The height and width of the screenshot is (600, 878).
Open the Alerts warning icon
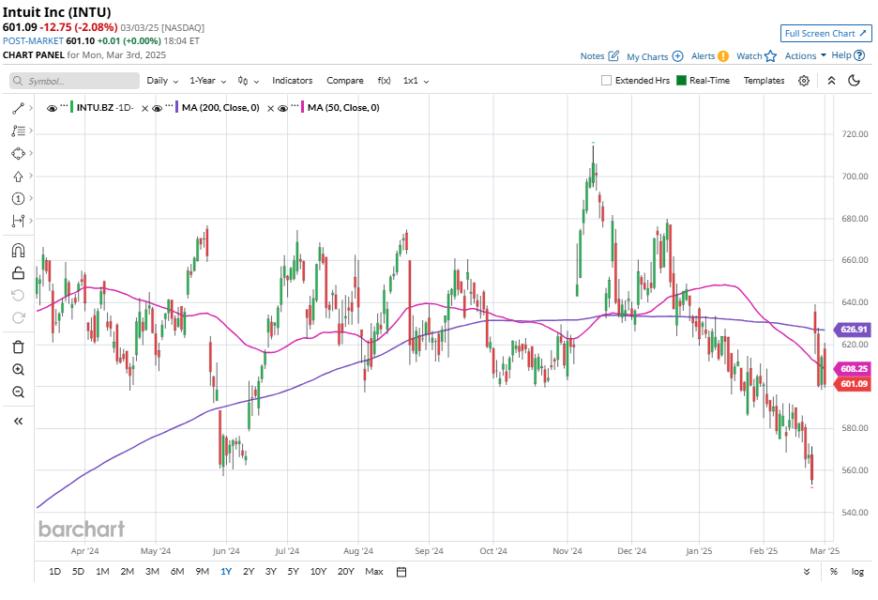(x=723, y=56)
